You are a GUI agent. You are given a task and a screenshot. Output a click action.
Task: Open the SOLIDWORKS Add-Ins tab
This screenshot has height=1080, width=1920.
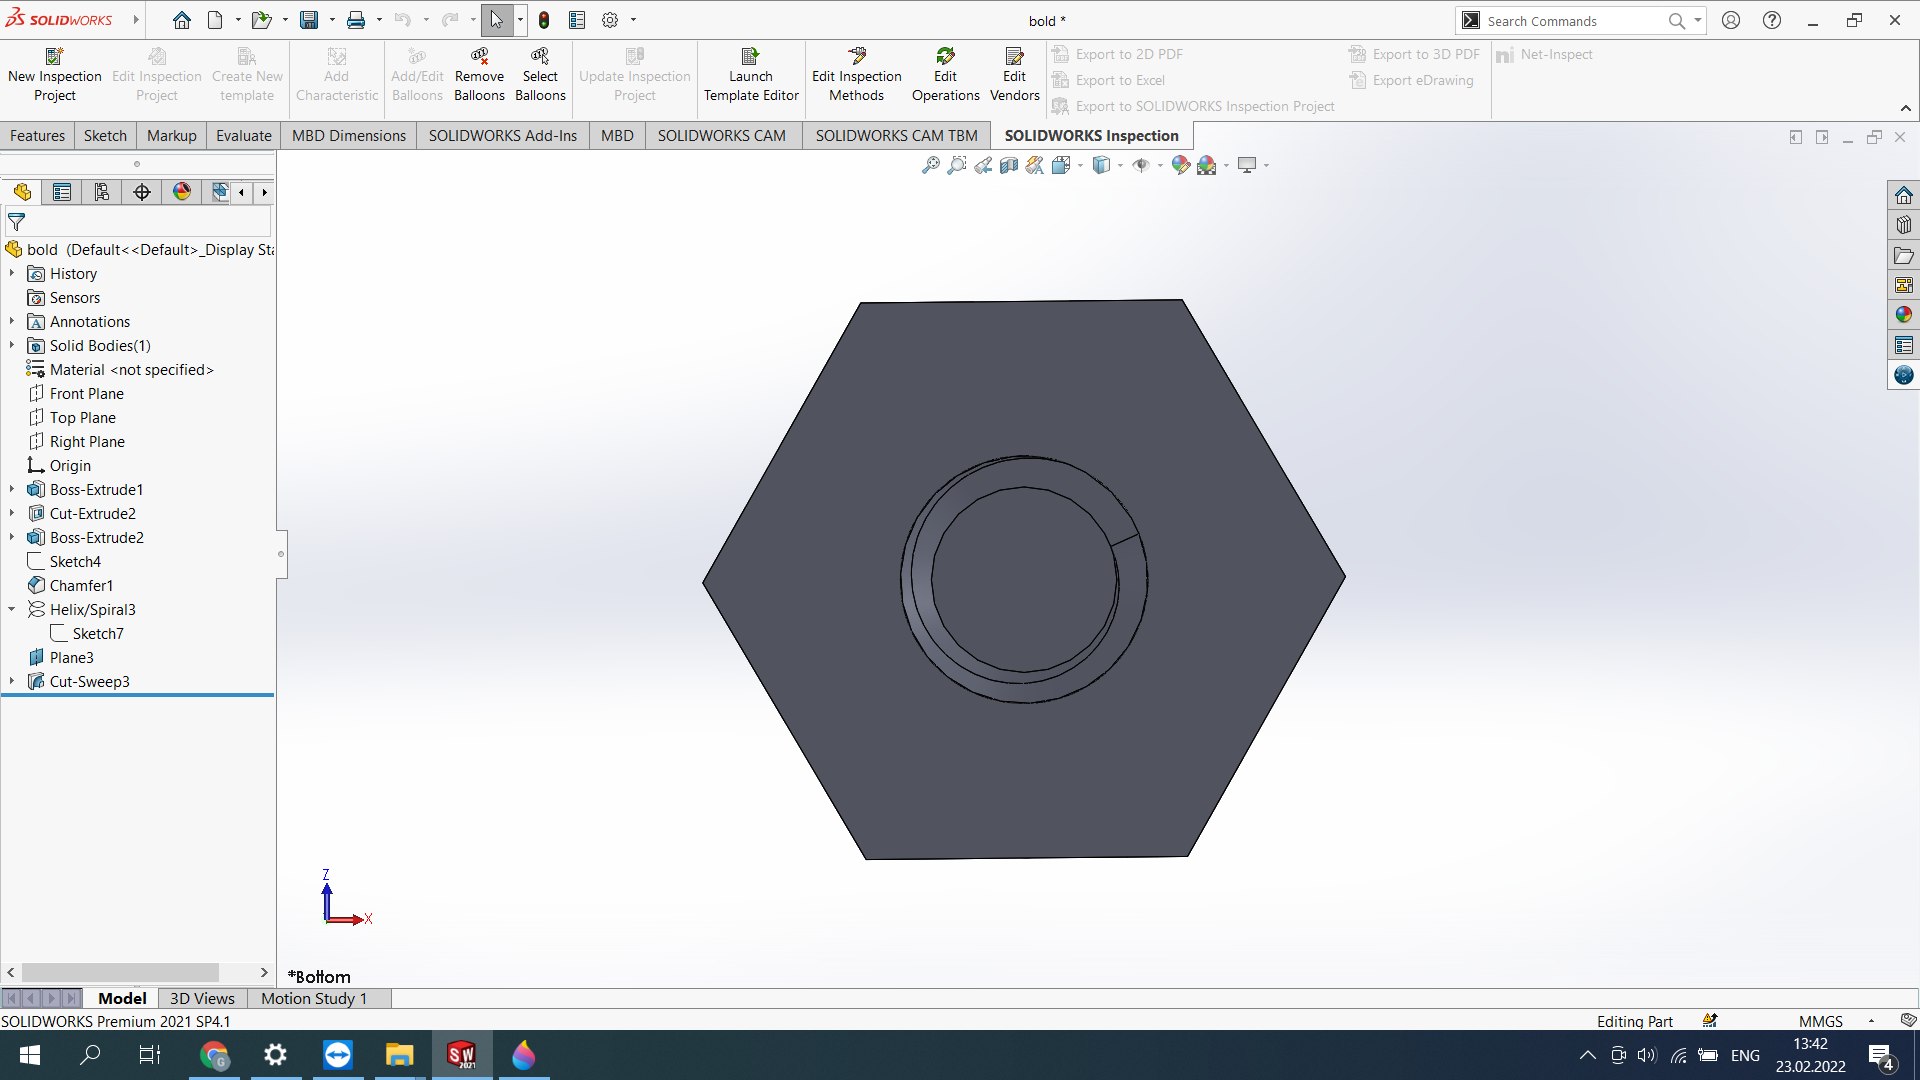(x=502, y=135)
